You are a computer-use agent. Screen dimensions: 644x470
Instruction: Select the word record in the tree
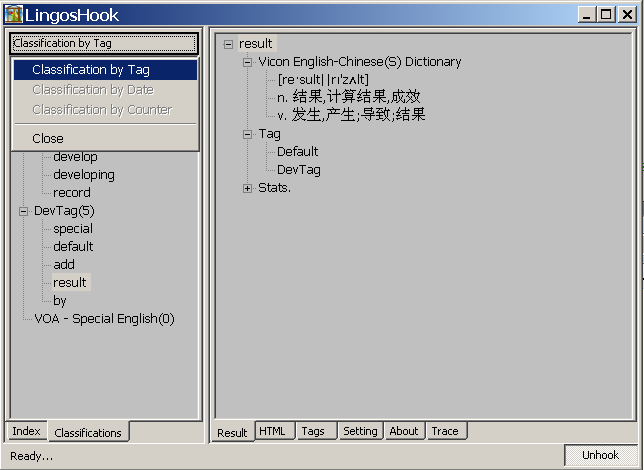[x=71, y=192]
